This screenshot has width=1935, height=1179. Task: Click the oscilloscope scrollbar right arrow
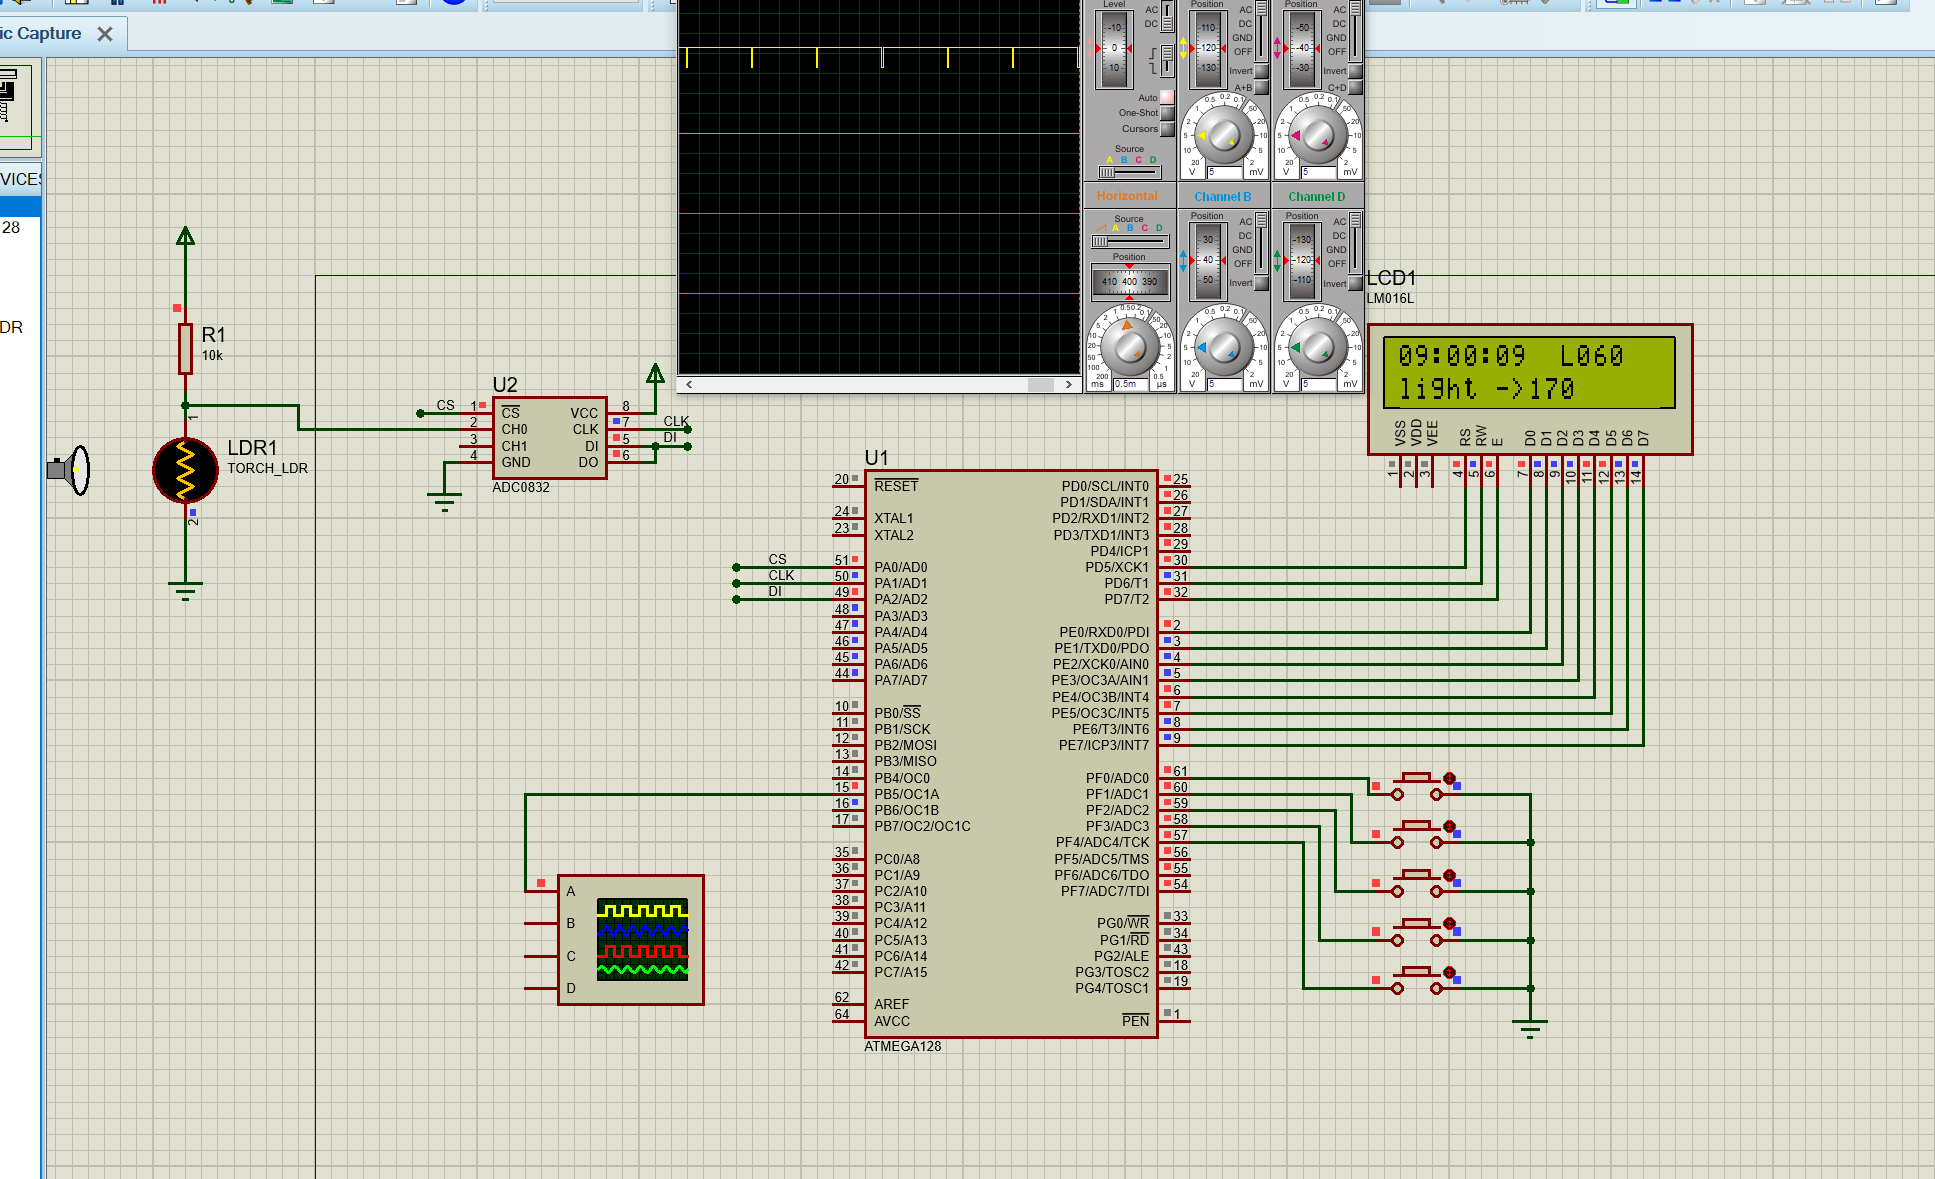click(x=1069, y=384)
